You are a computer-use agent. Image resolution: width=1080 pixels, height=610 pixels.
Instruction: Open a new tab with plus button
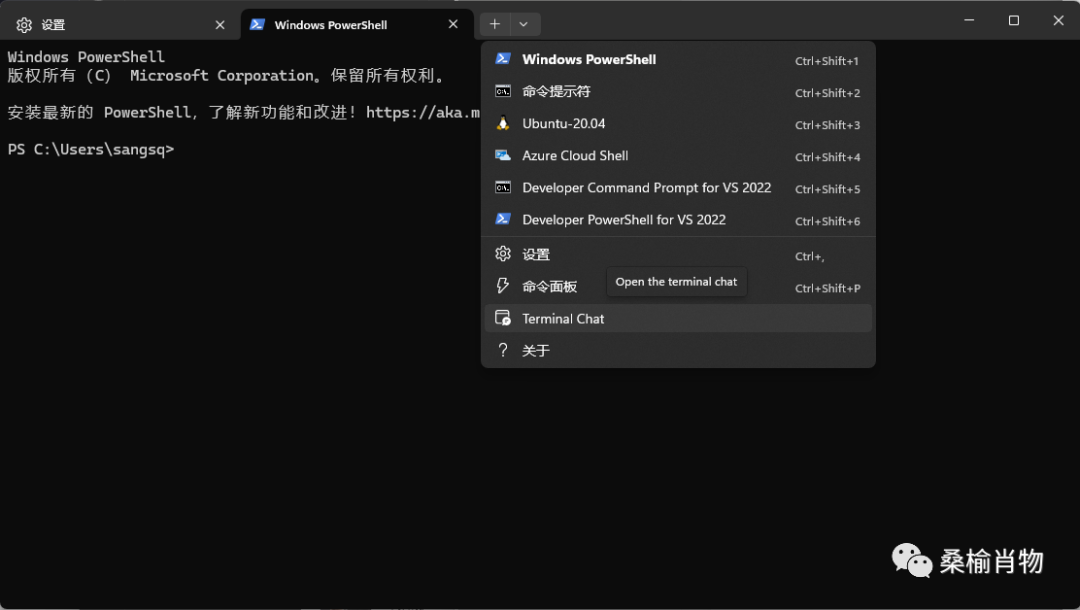coord(495,24)
